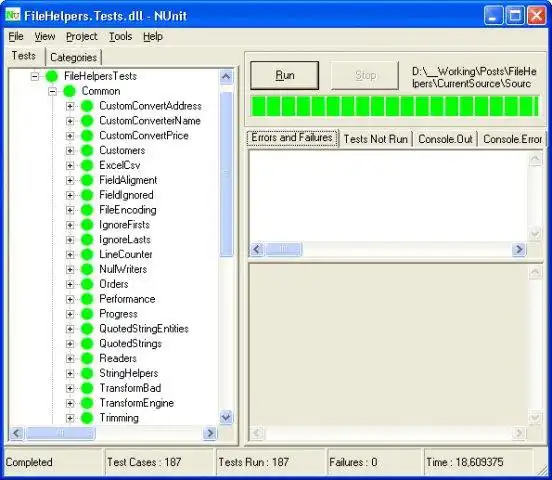The width and height of the screenshot is (552, 480).
Task: Open the File menu
Action: (16, 36)
